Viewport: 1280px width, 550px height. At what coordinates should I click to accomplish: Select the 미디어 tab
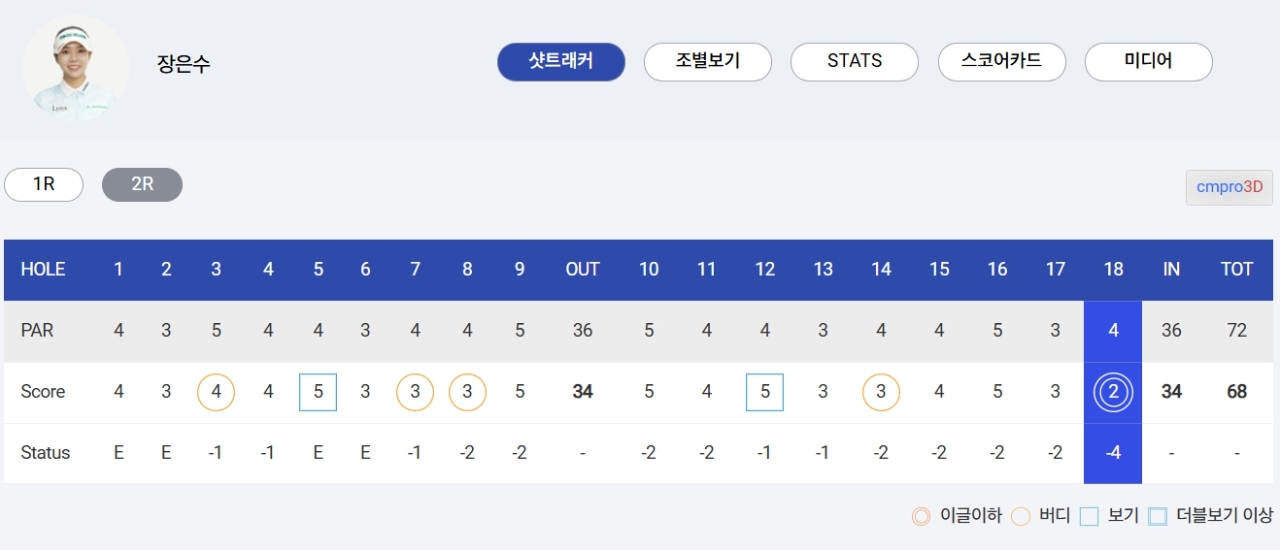[1148, 62]
